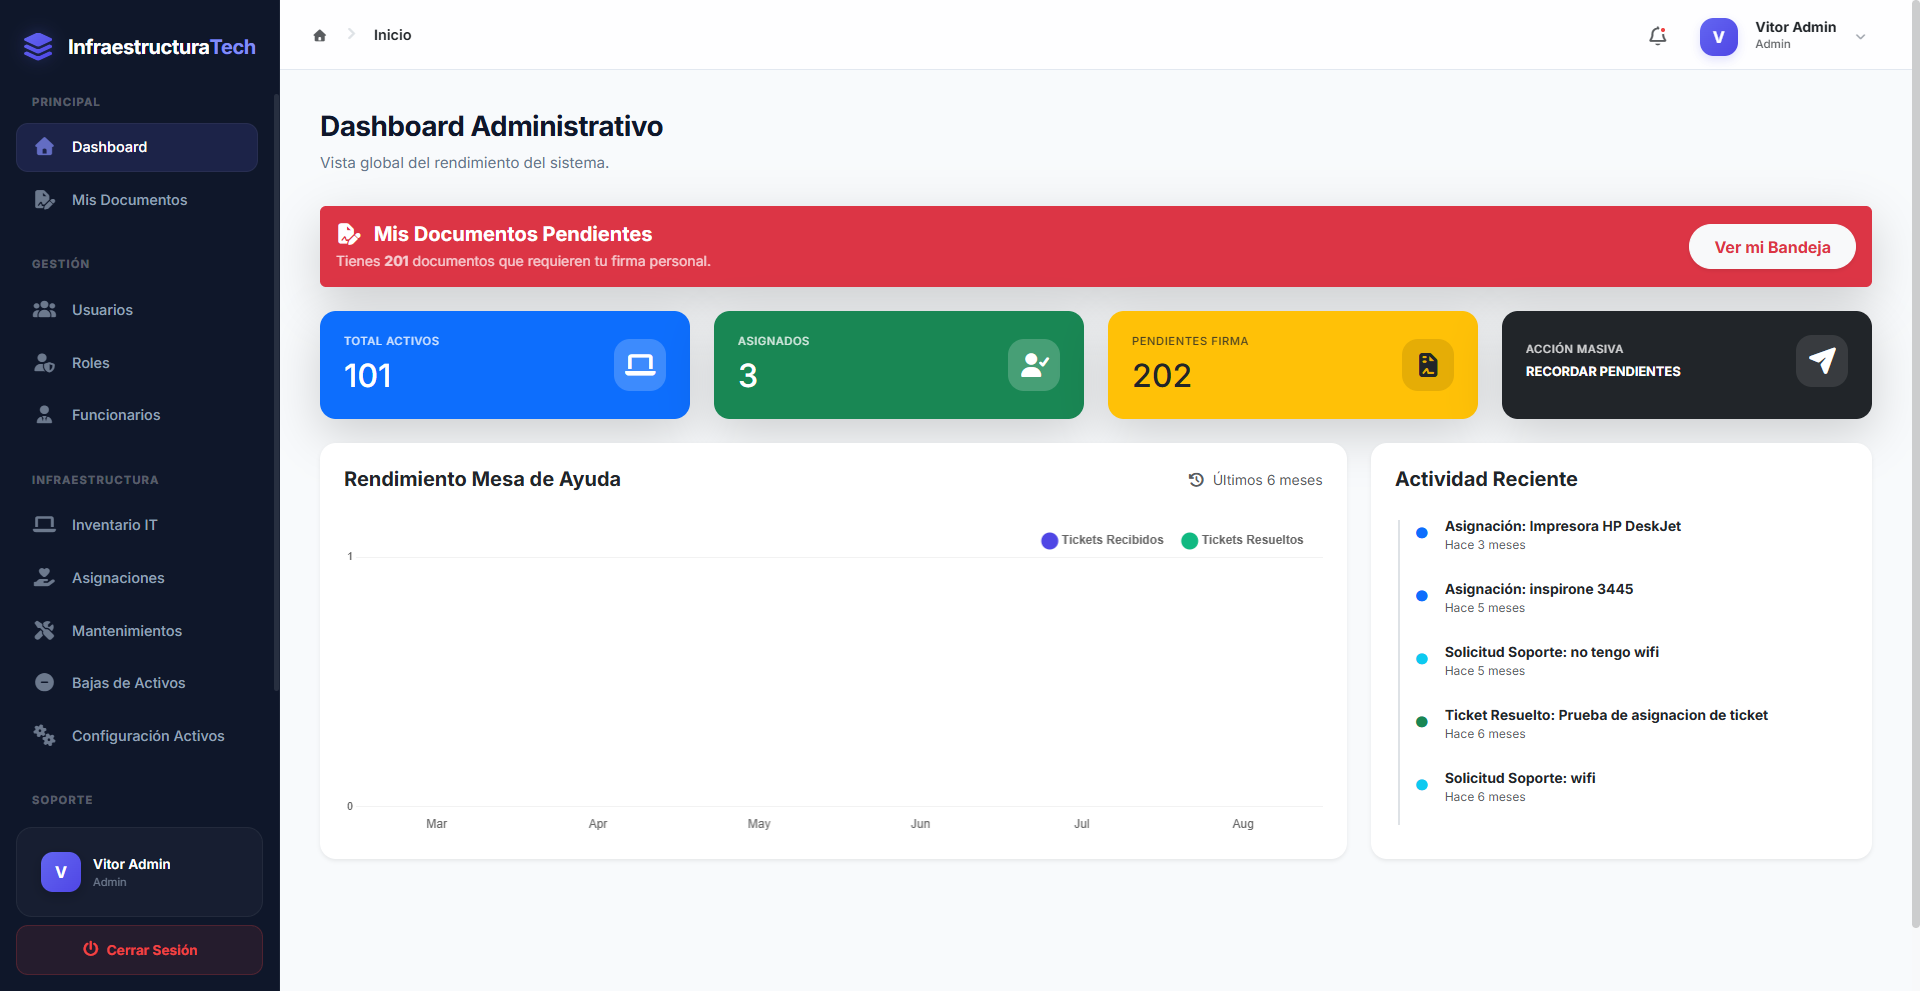Open the Total Activos 101 card

pos(505,365)
